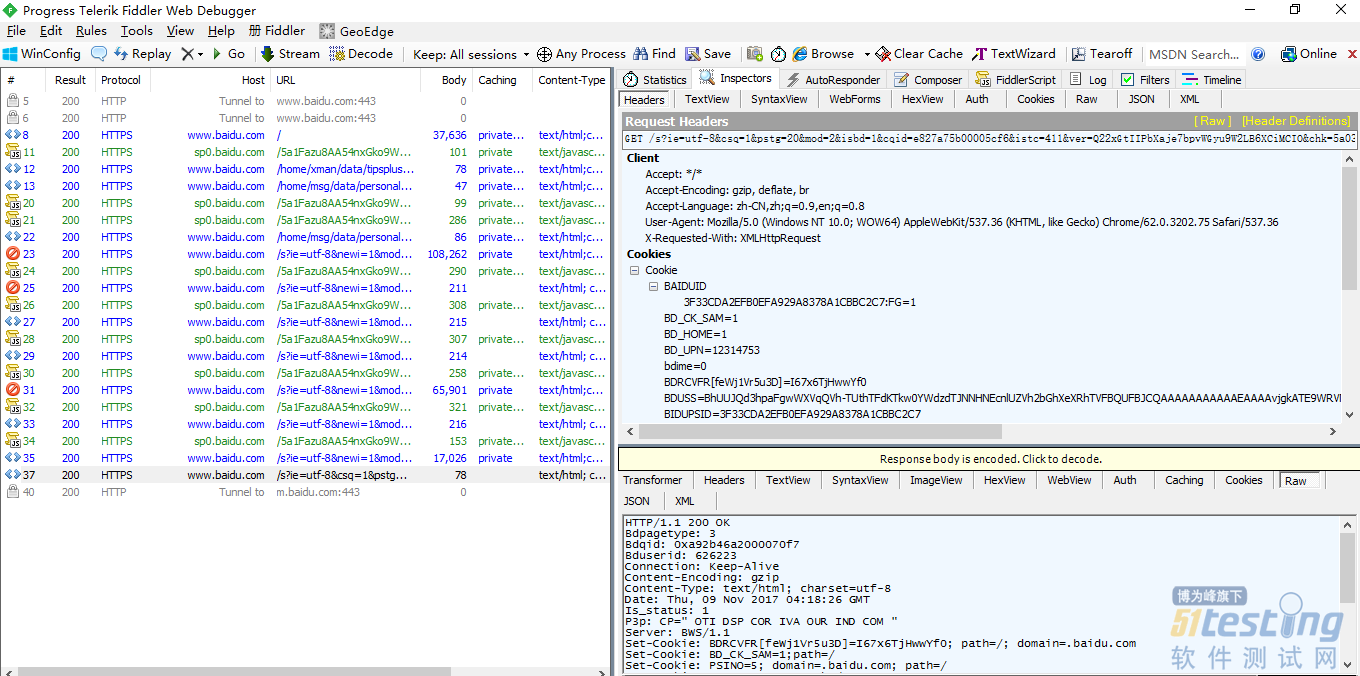This screenshot has width=1360, height=676.
Task: Click the Save toolbar button
Action: [708, 54]
